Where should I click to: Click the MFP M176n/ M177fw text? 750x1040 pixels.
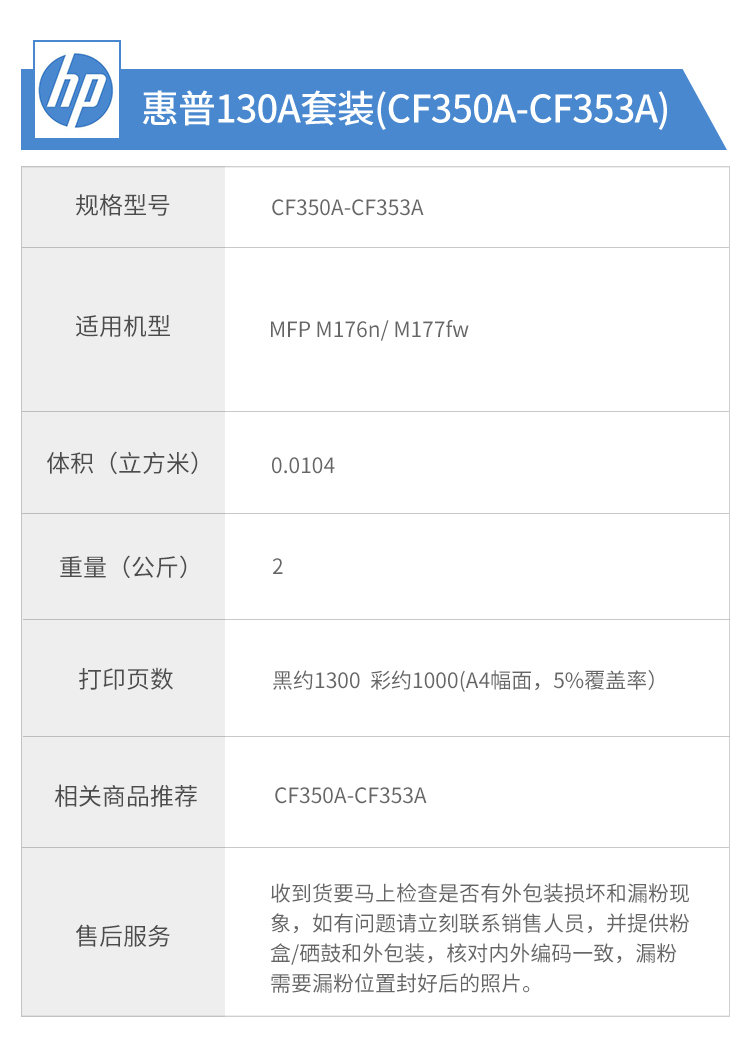click(369, 329)
